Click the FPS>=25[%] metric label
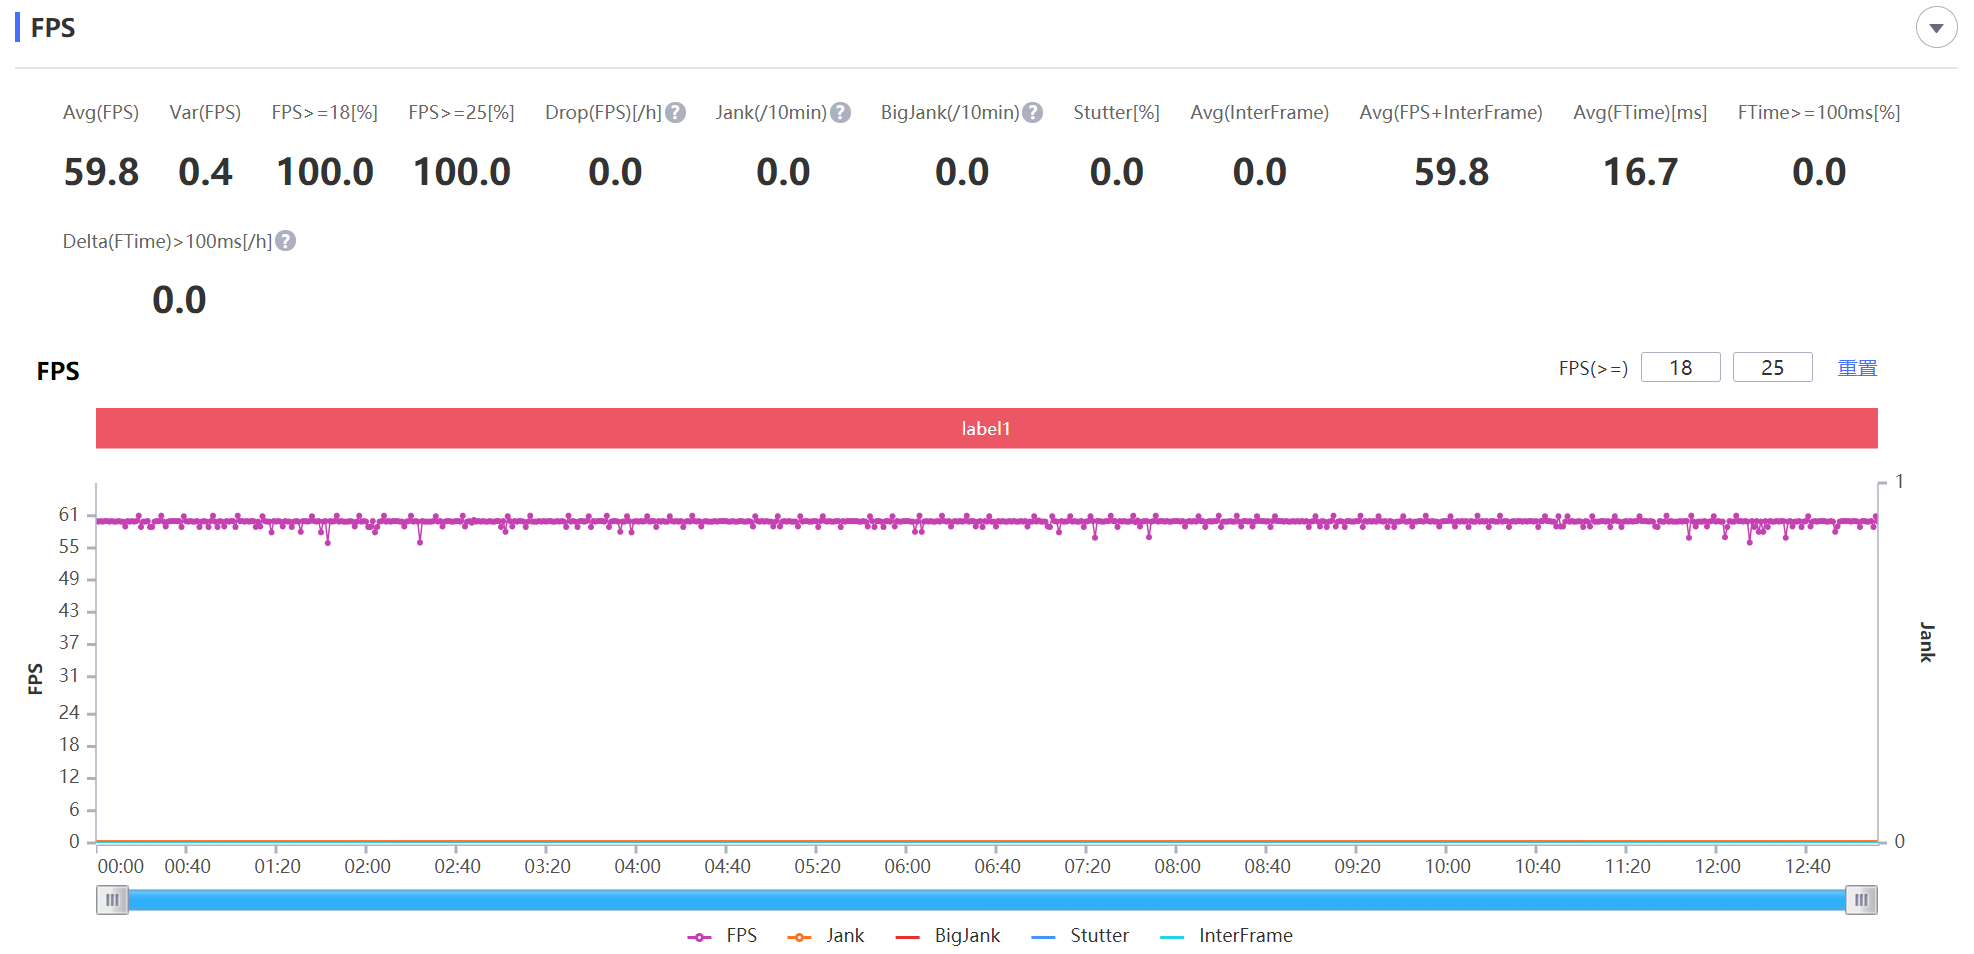 461,113
